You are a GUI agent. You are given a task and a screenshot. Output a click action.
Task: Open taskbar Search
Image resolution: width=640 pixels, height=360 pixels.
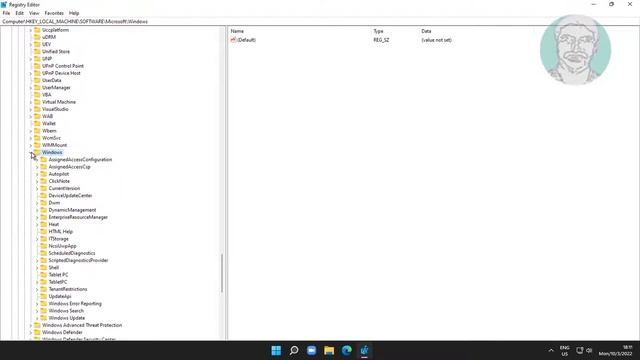[294, 350]
